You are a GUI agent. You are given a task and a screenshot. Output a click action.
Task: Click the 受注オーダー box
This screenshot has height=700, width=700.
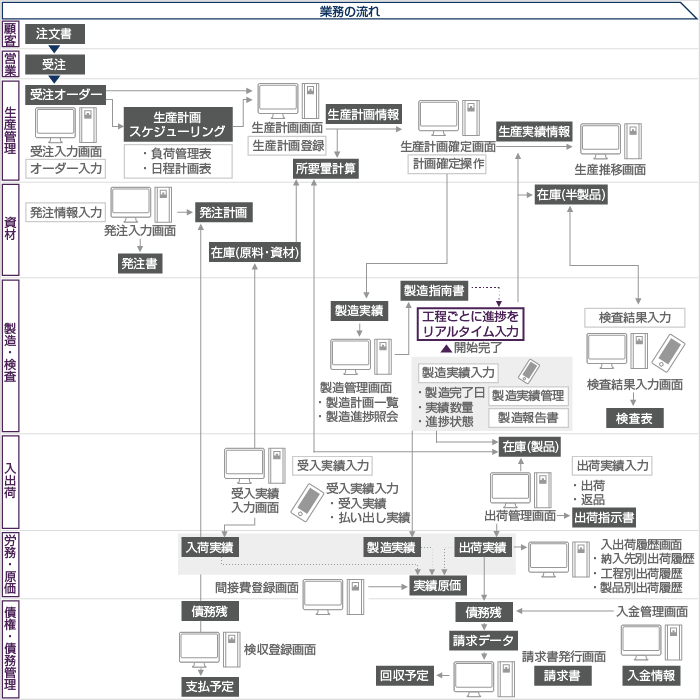coord(65,95)
